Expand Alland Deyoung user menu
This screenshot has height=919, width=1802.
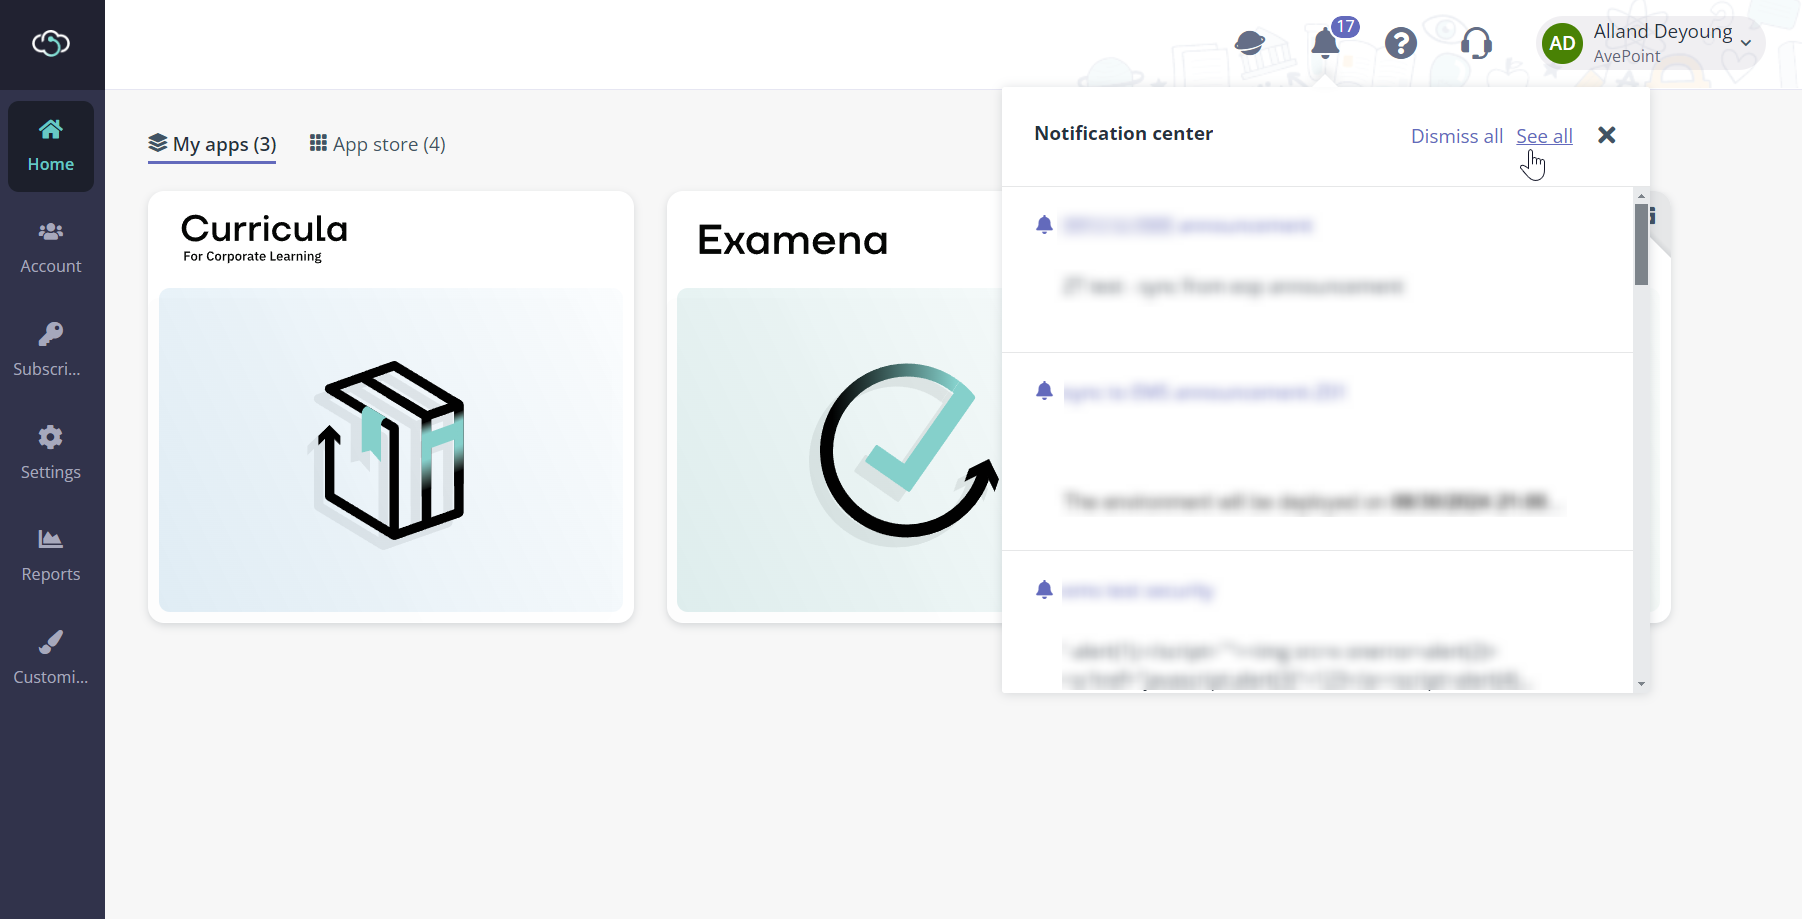pyautogui.click(x=1651, y=43)
